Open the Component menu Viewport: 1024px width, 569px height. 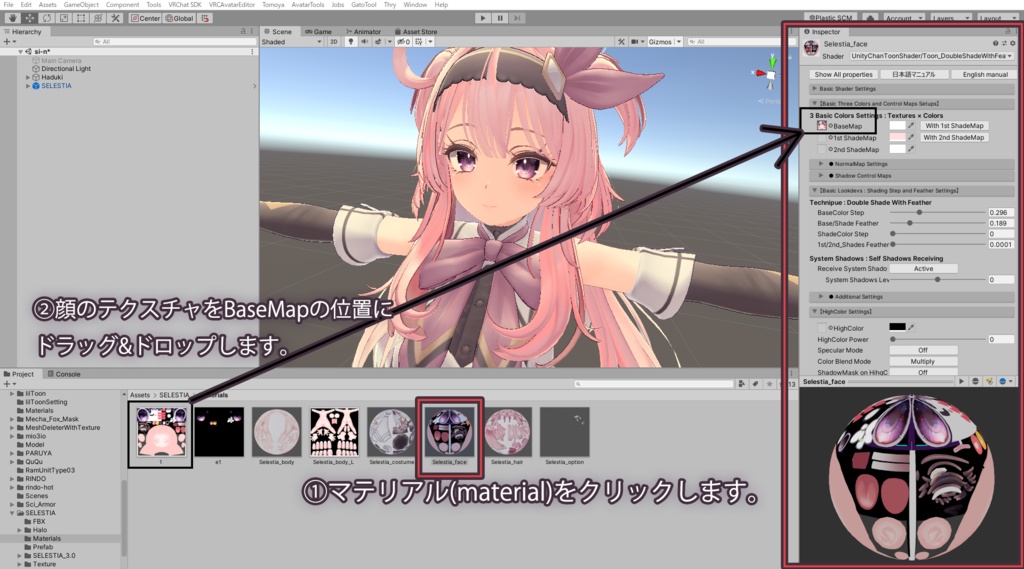coord(122,5)
